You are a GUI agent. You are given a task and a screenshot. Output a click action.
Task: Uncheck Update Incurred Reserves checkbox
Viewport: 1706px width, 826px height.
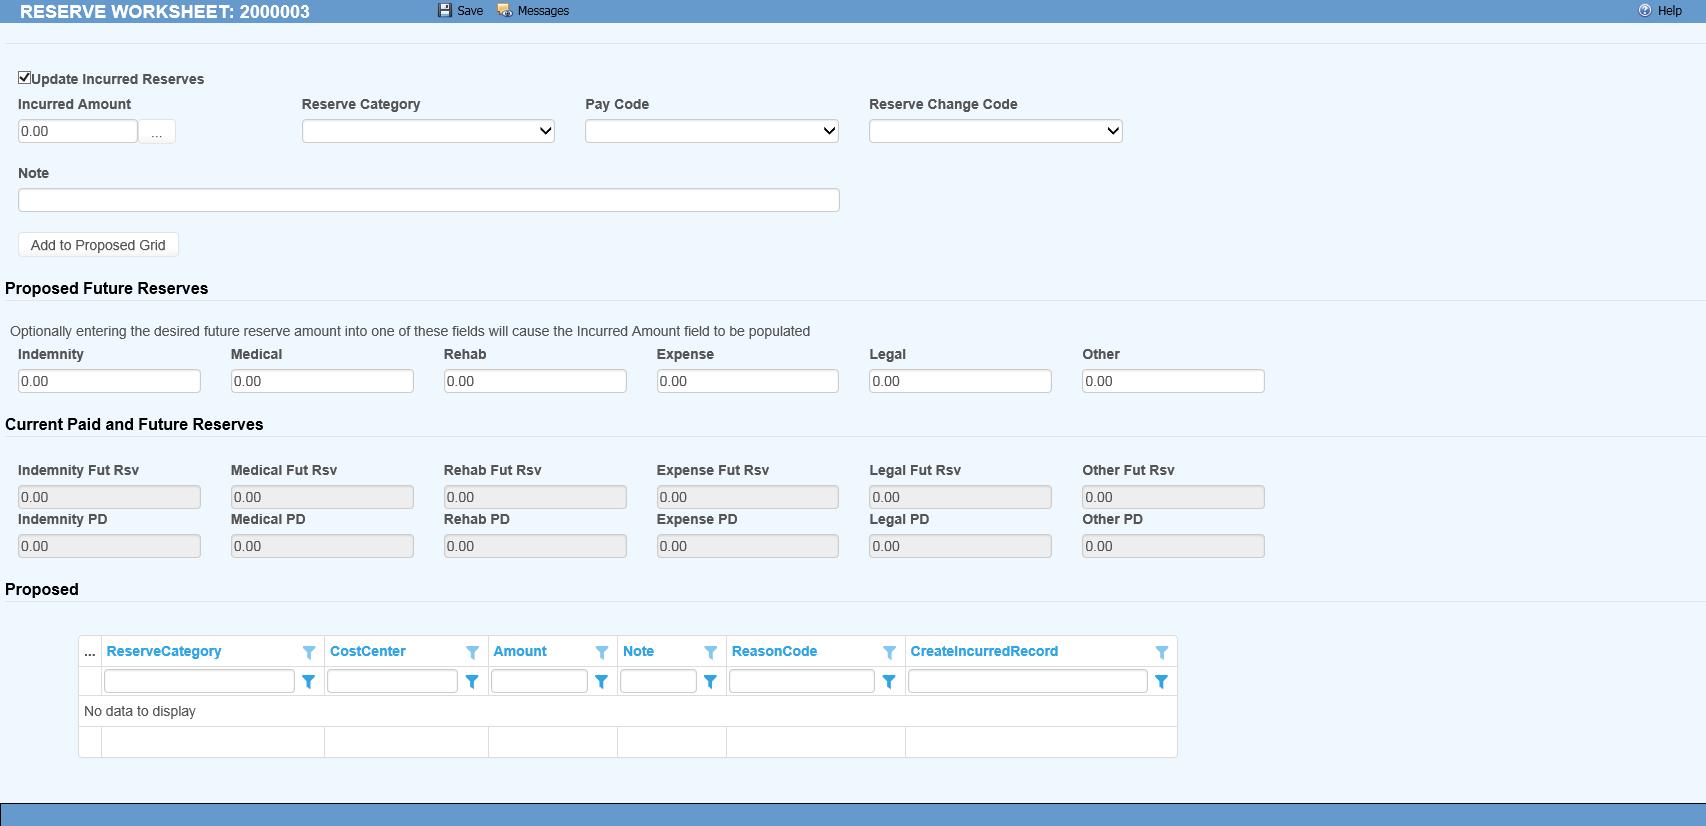(x=25, y=78)
